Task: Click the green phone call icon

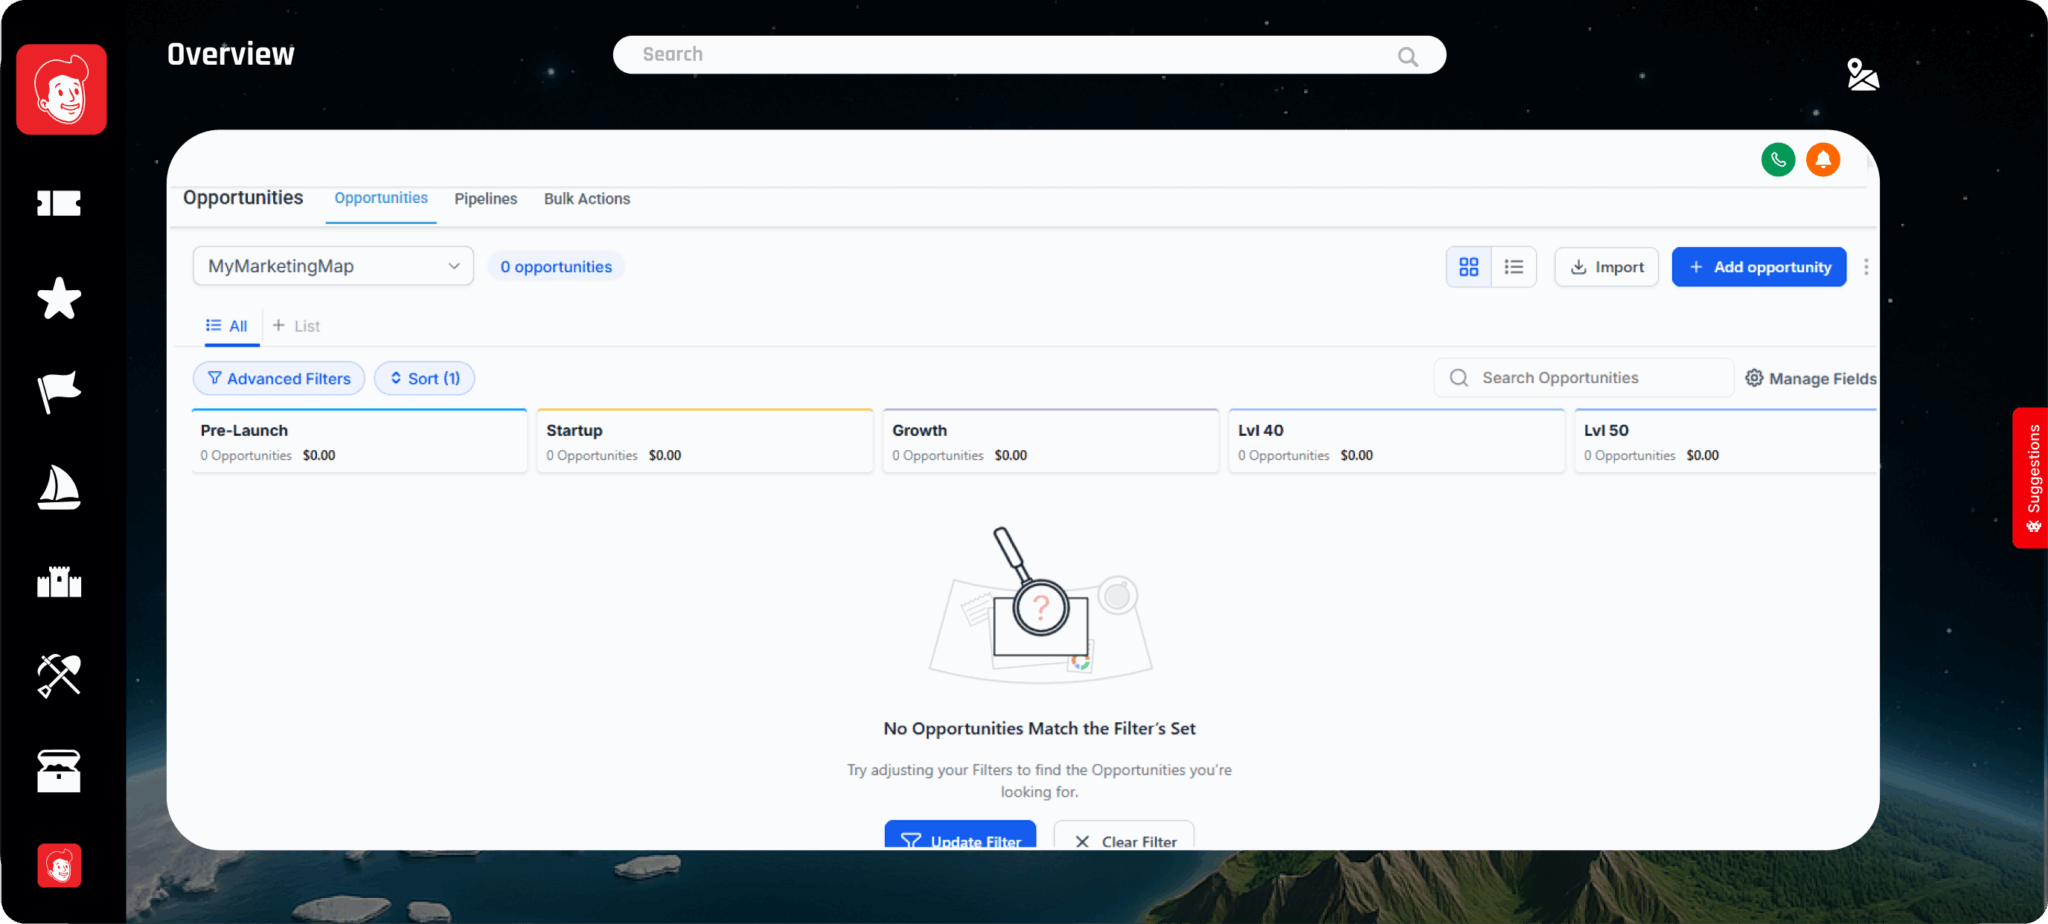Action: point(1778,160)
